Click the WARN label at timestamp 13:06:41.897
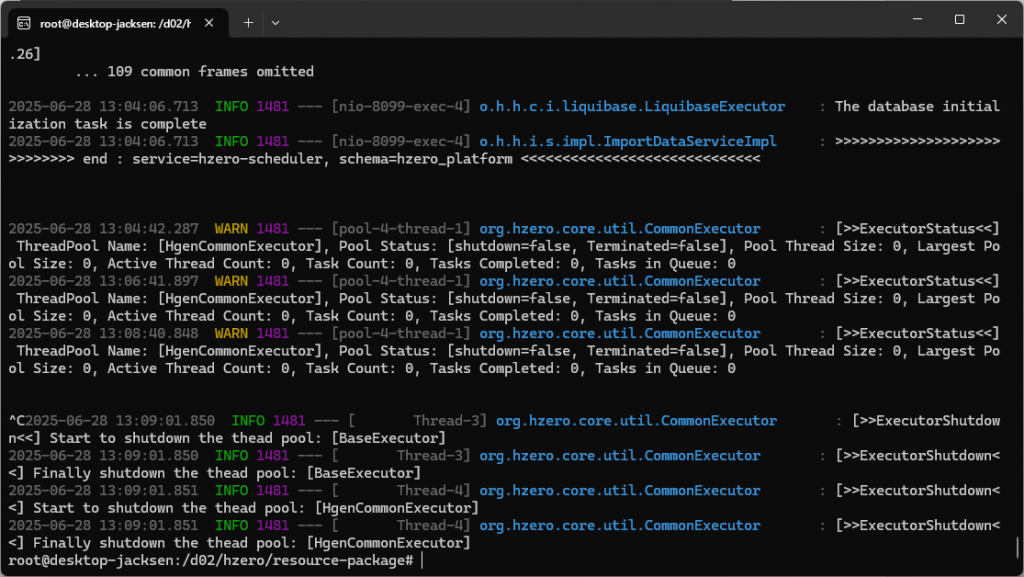The image size is (1024, 577). (x=231, y=282)
